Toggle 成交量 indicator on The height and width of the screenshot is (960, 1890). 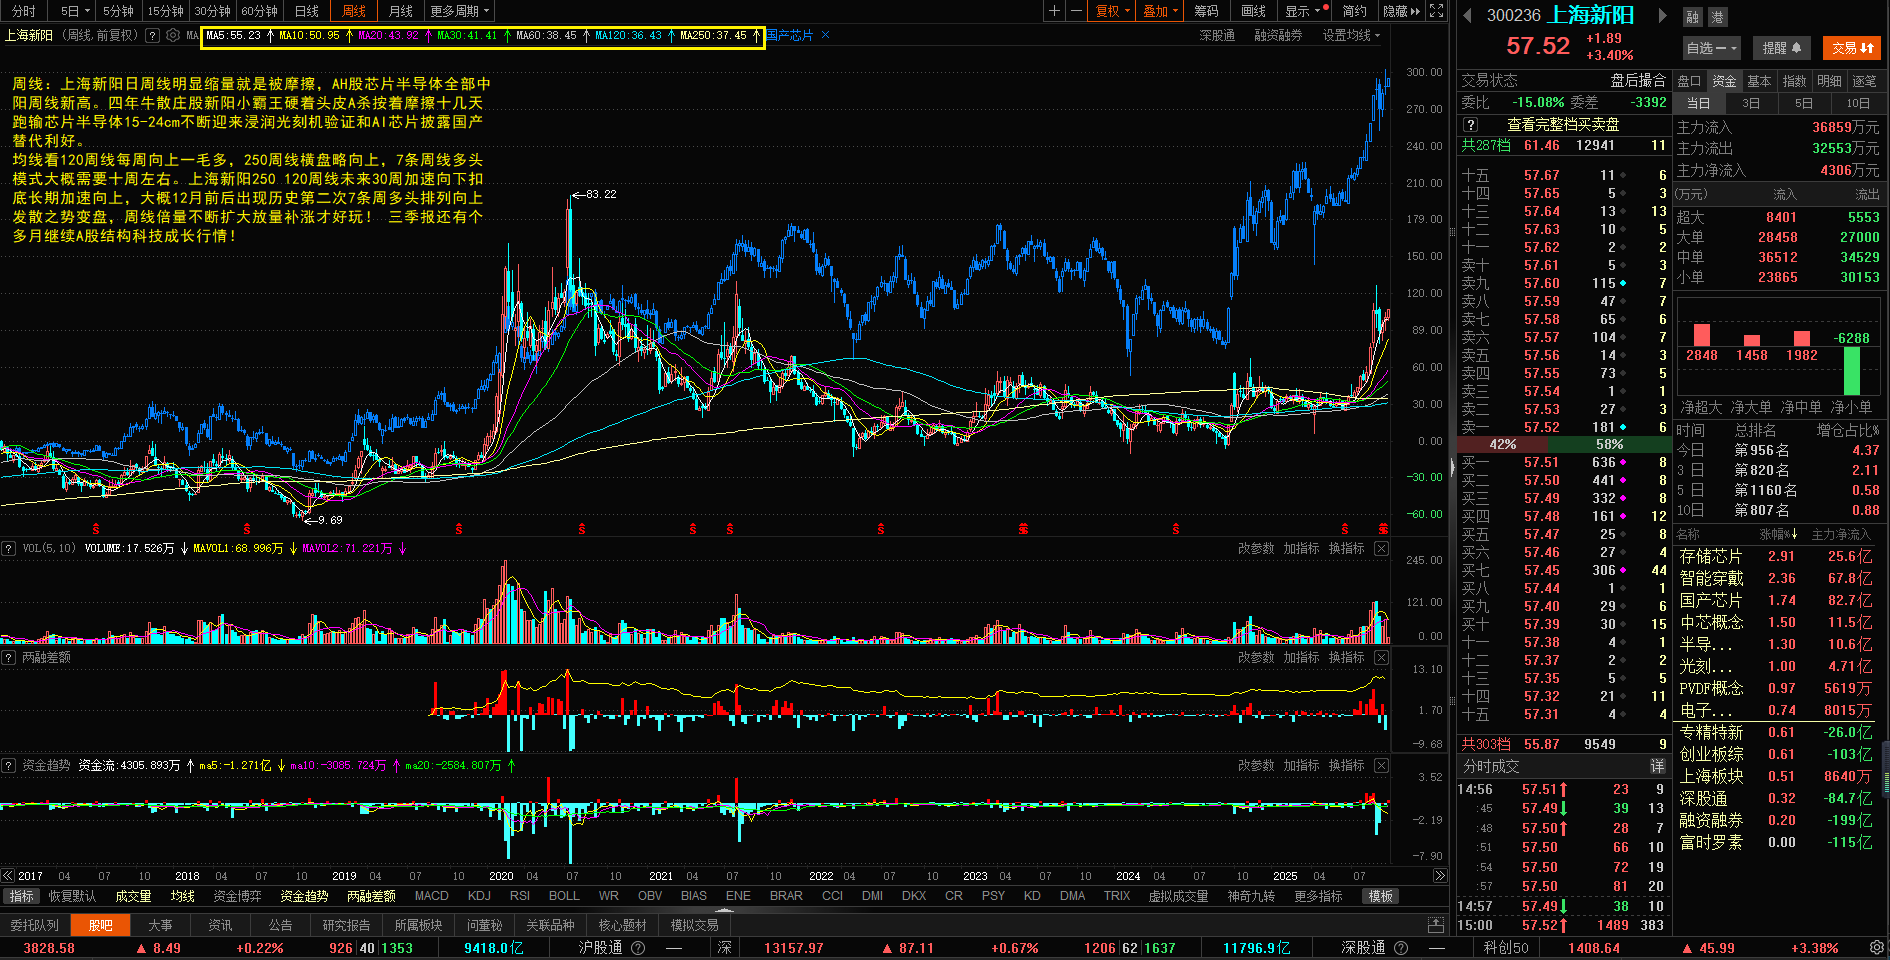(x=133, y=896)
